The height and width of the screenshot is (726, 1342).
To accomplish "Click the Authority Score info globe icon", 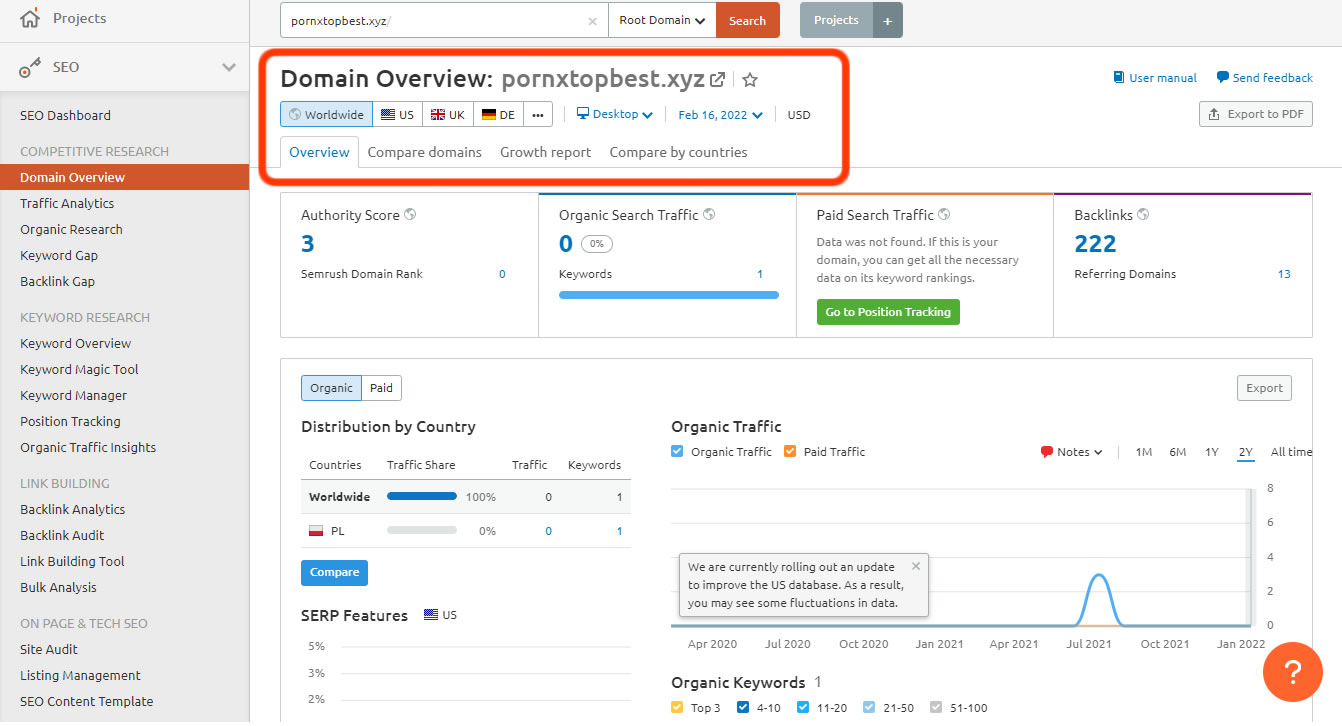I will [410, 215].
